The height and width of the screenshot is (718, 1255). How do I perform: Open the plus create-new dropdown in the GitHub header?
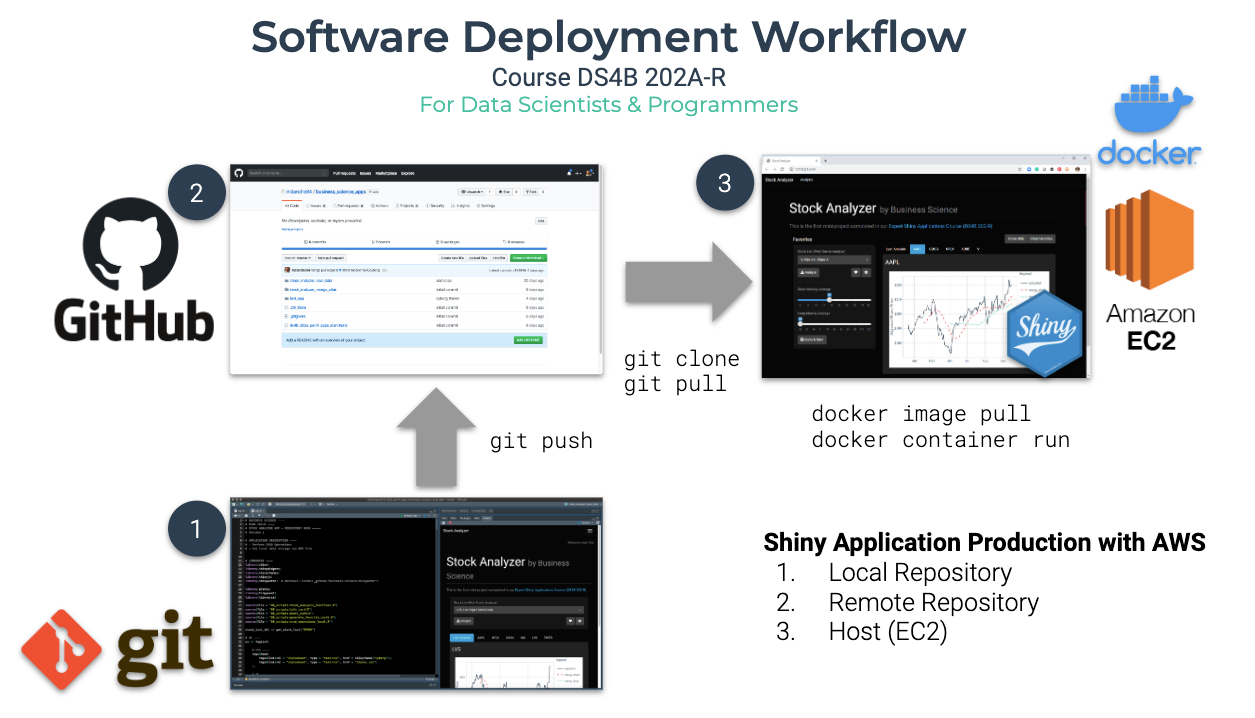580,173
